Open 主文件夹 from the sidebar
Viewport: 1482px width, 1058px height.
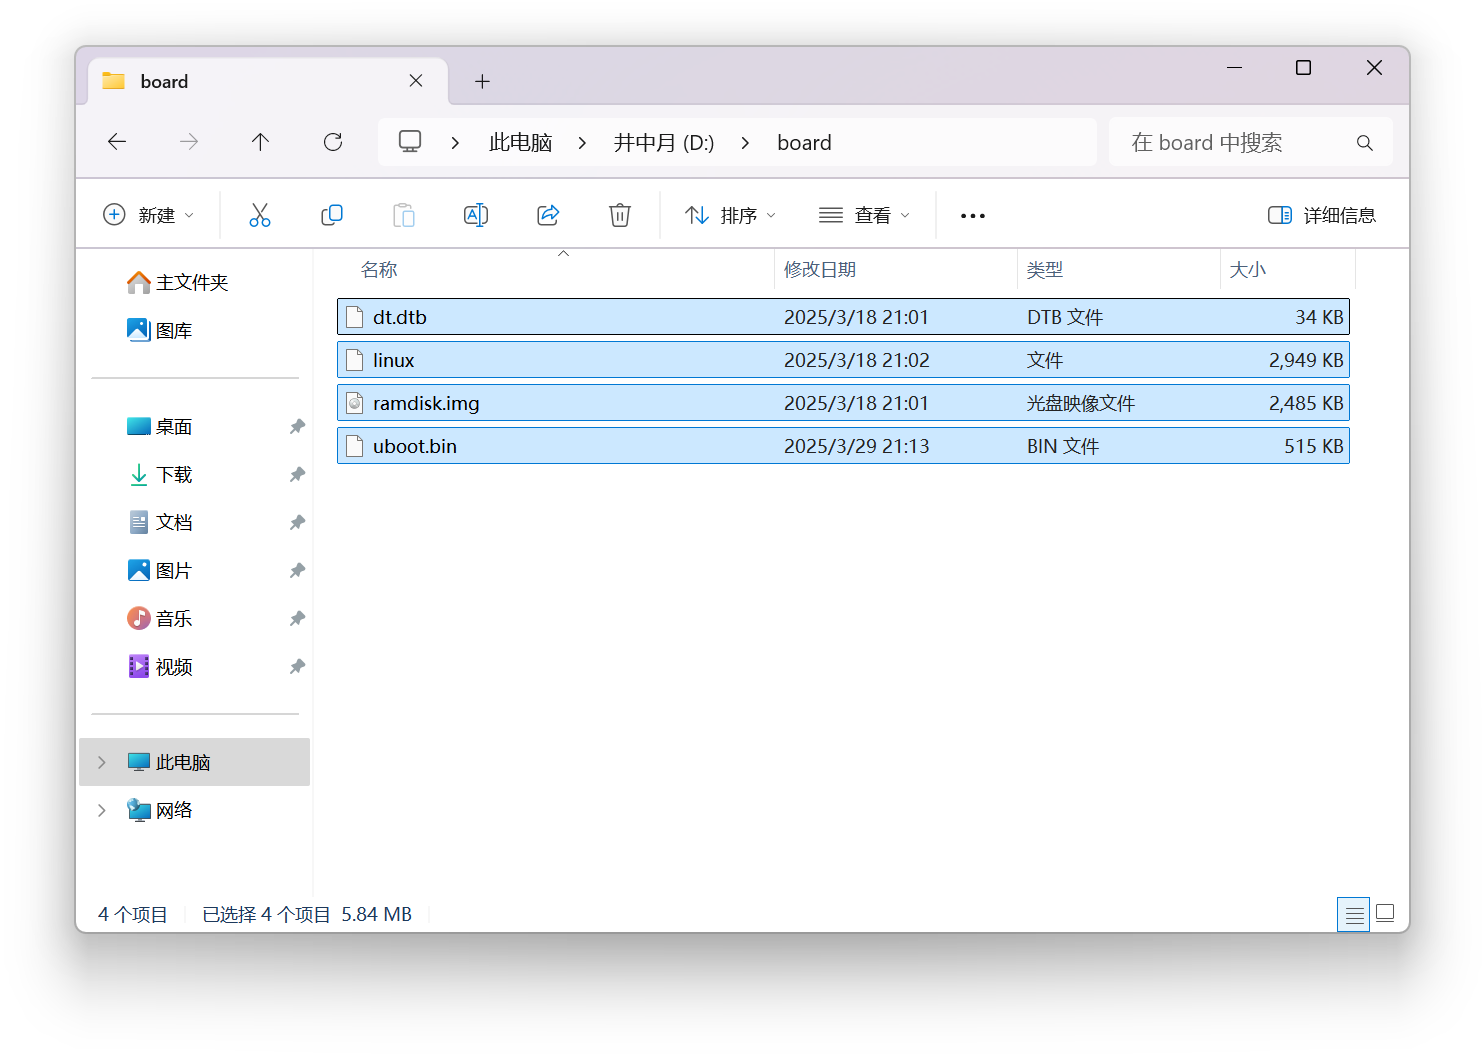pos(191,282)
